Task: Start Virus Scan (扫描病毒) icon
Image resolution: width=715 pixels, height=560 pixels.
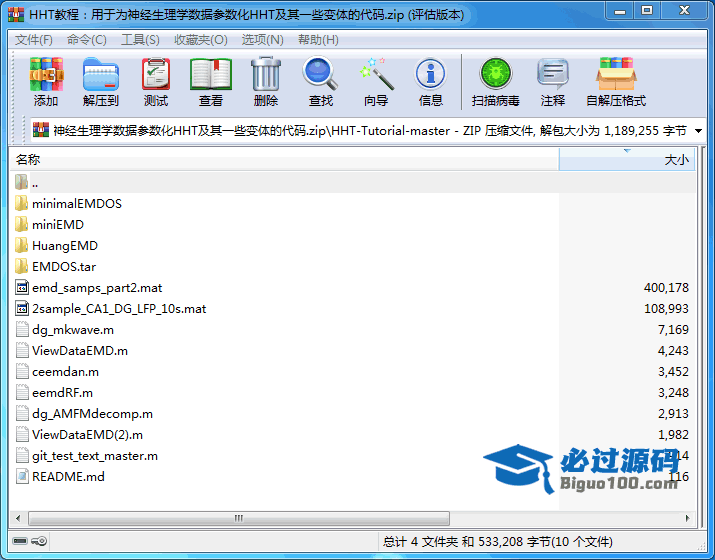Action: (x=496, y=73)
